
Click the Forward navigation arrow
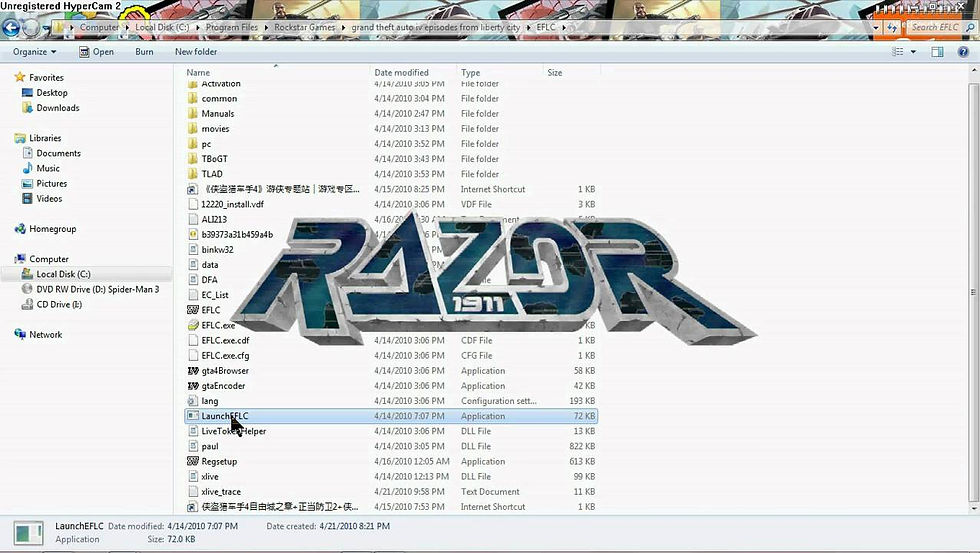[31, 27]
